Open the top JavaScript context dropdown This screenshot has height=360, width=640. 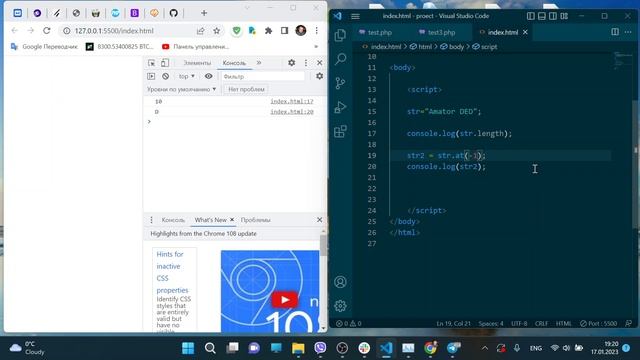click(x=187, y=76)
